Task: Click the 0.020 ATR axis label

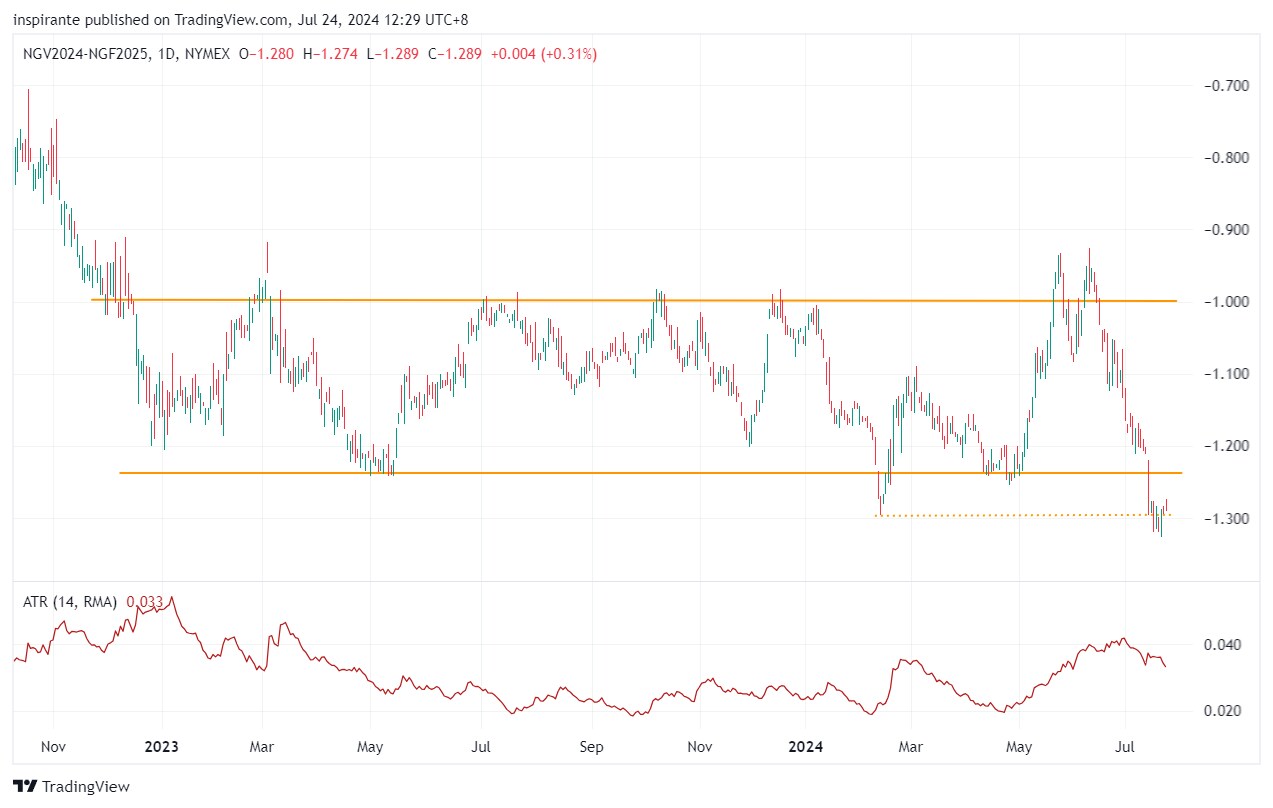Action: (1226, 711)
